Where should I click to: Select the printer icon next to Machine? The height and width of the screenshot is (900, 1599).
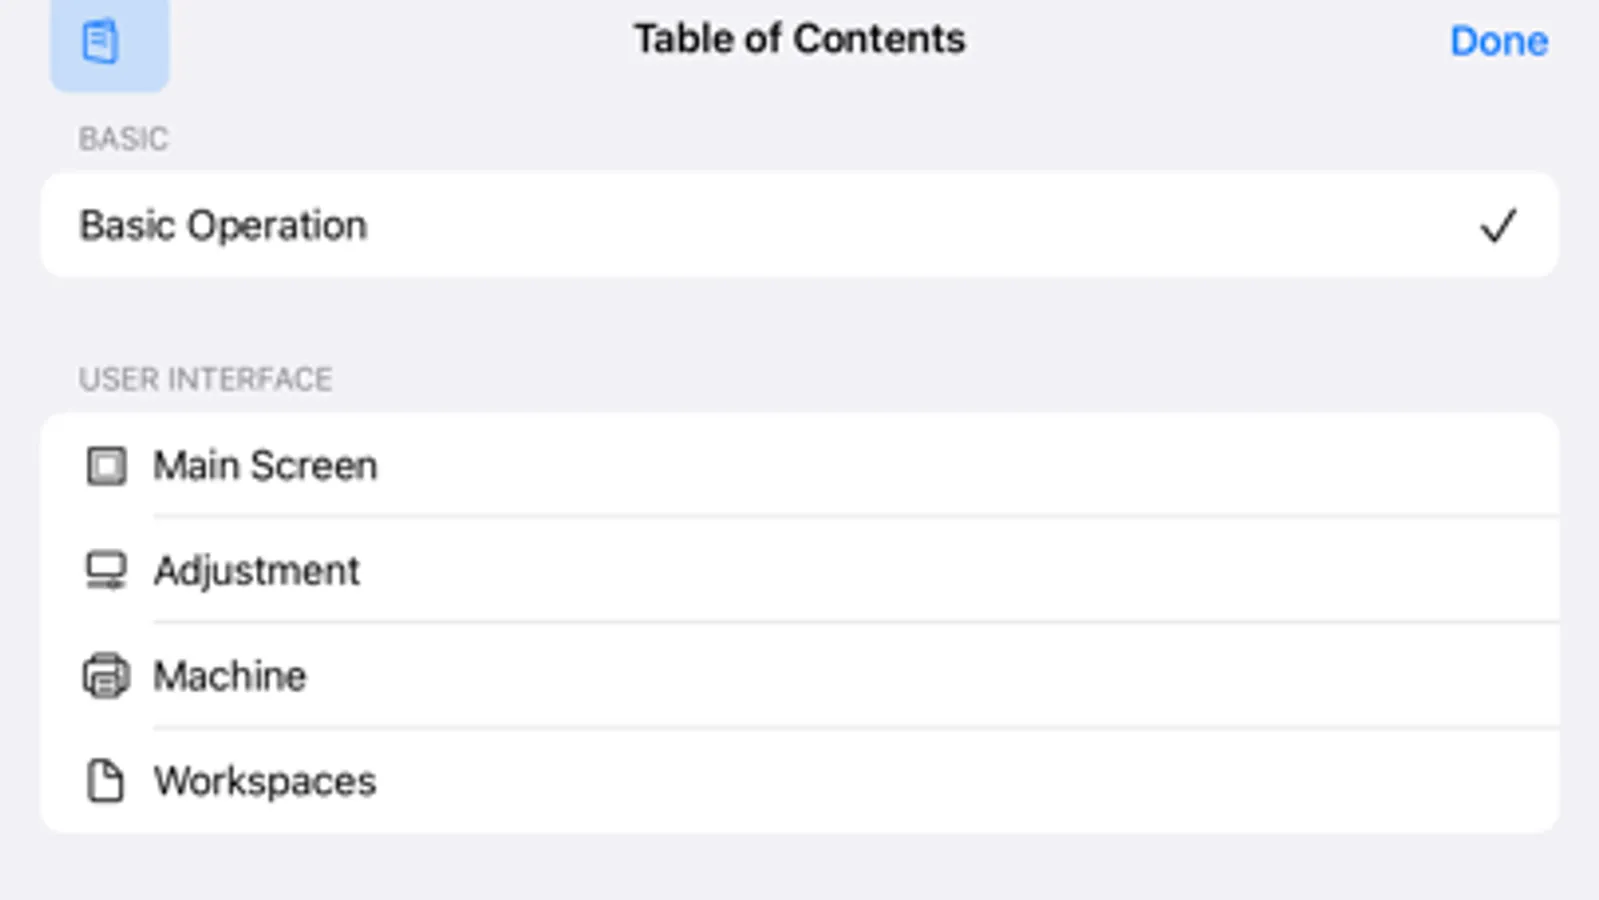[106, 675]
